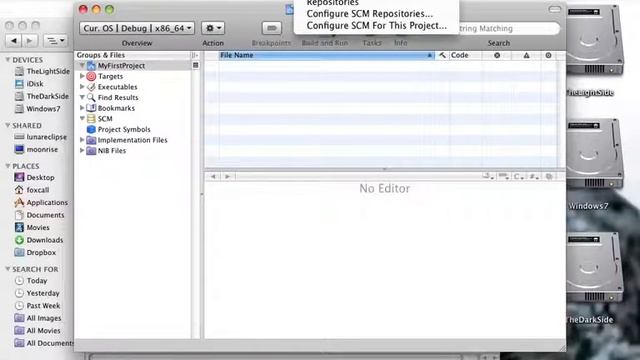Select the Targets bullseye icon

click(x=91, y=76)
